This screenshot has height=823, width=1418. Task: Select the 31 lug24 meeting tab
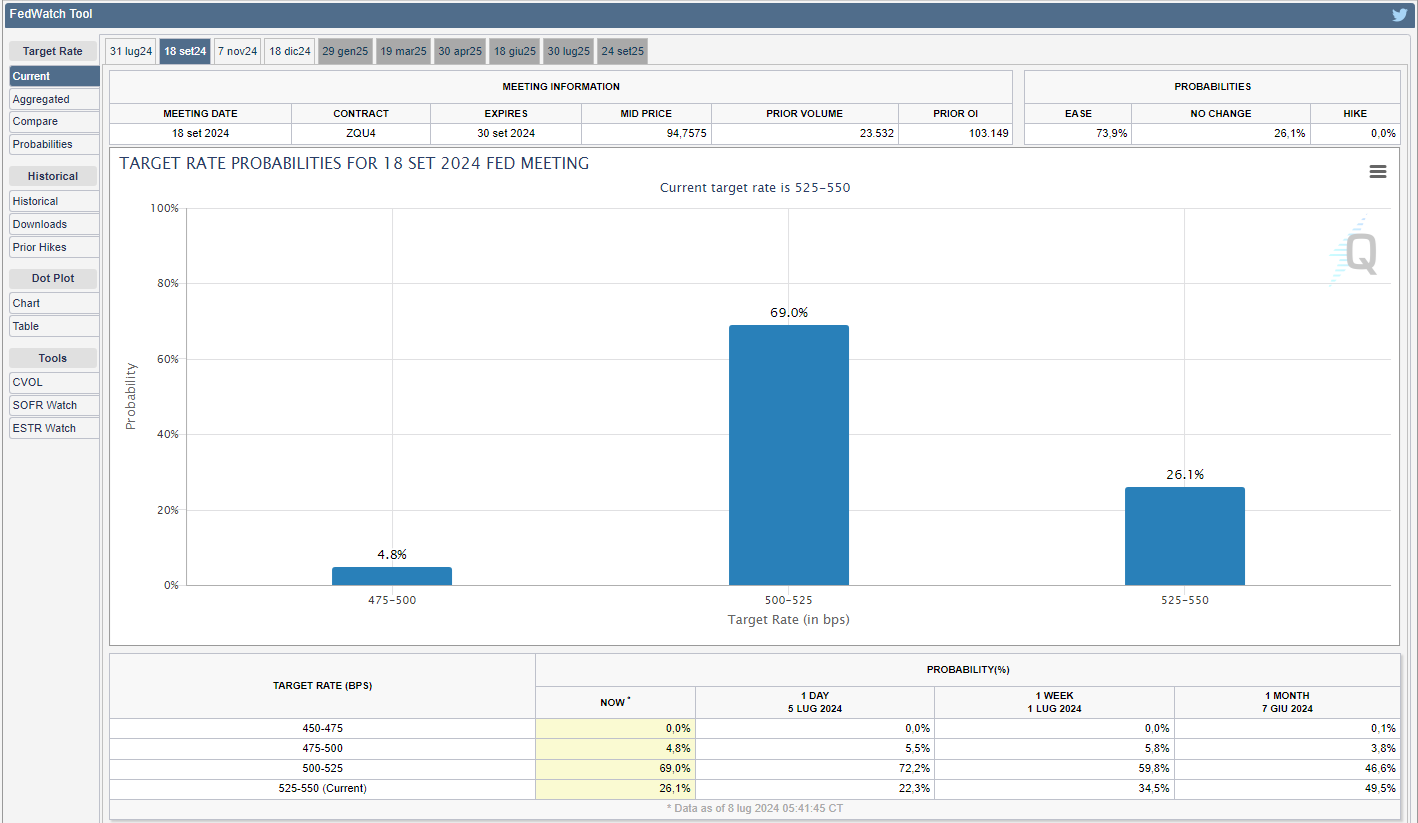click(x=131, y=51)
